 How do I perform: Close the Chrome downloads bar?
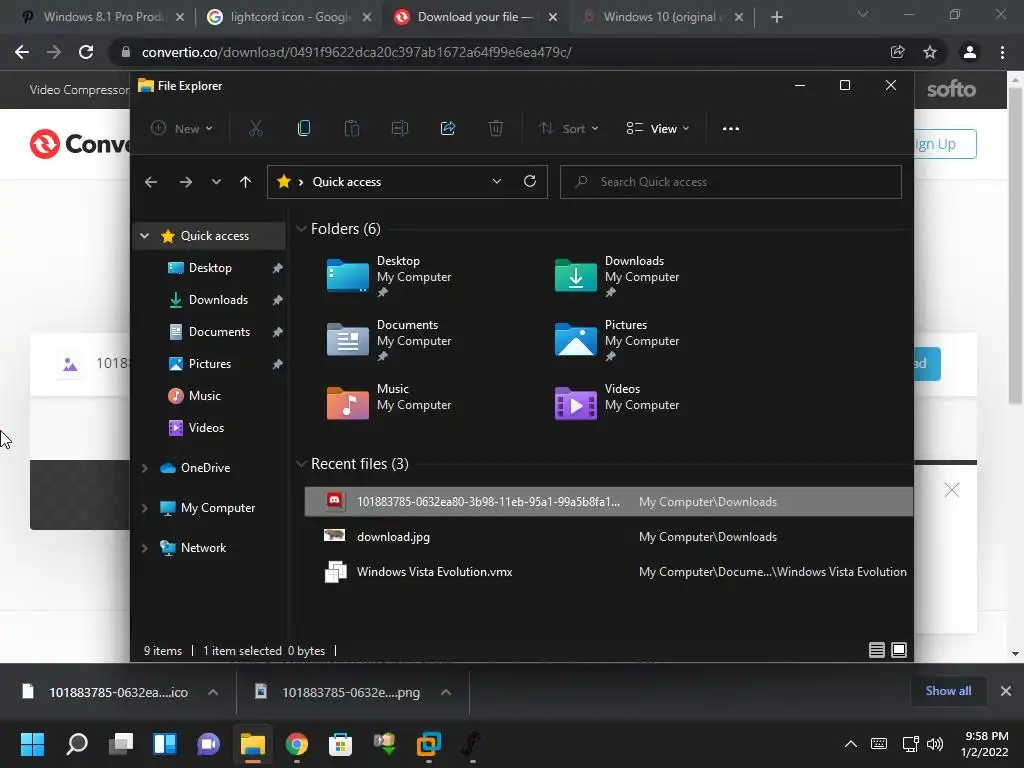[x=1006, y=690]
